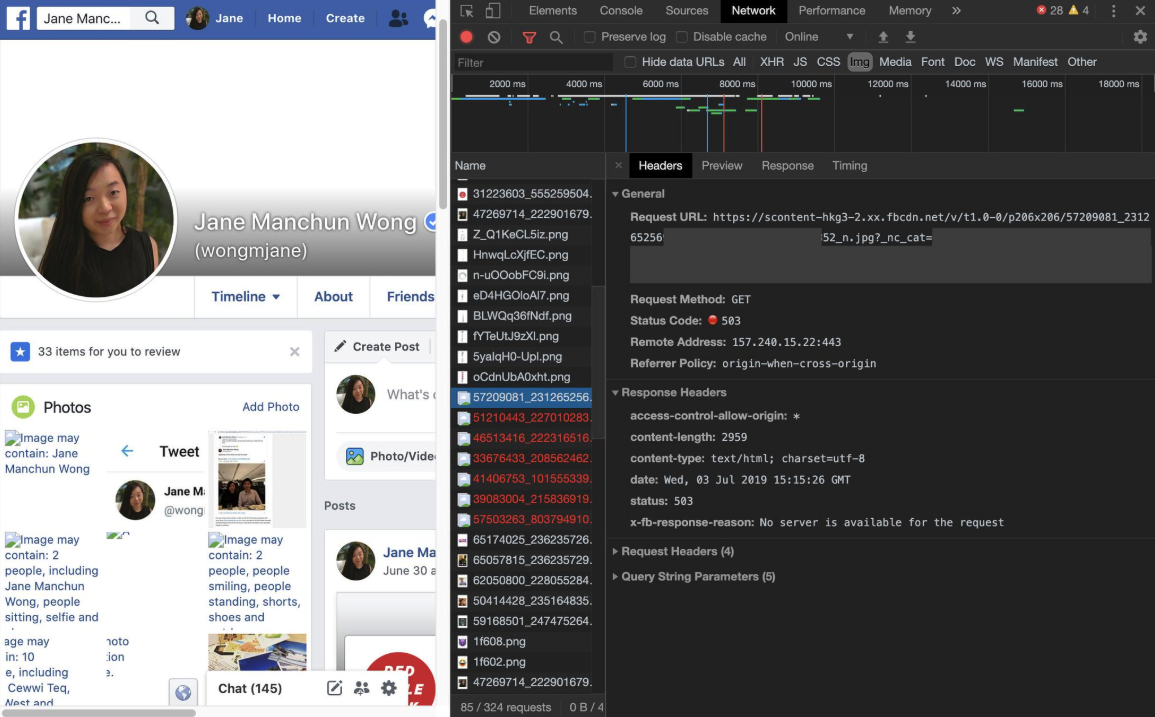Click the yellow warning count badge
The height and width of the screenshot is (717, 1155).
(x=1078, y=10)
